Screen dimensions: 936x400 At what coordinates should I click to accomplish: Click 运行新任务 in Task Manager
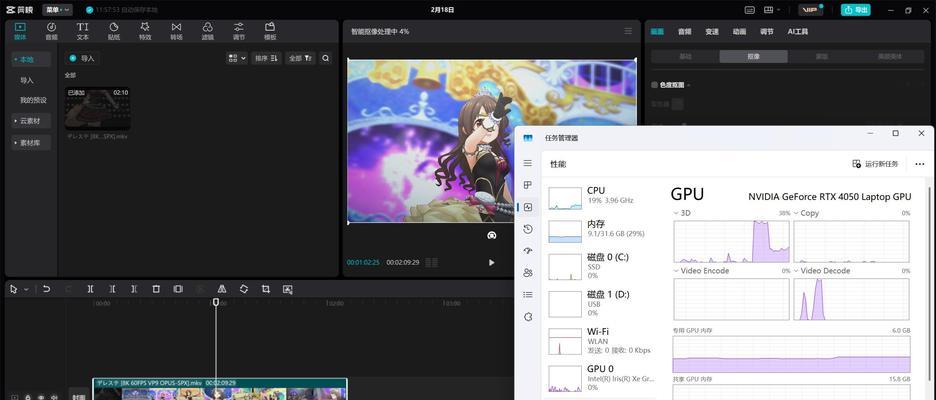coord(875,164)
